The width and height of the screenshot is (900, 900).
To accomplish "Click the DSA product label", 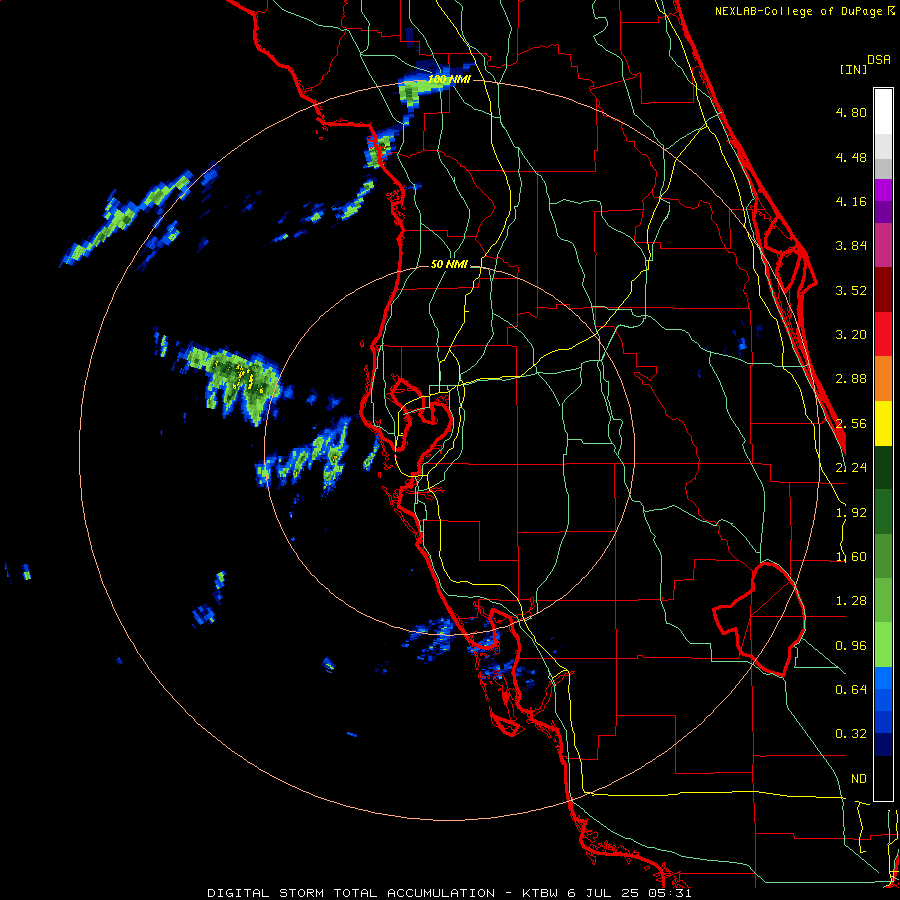I will point(879,60).
